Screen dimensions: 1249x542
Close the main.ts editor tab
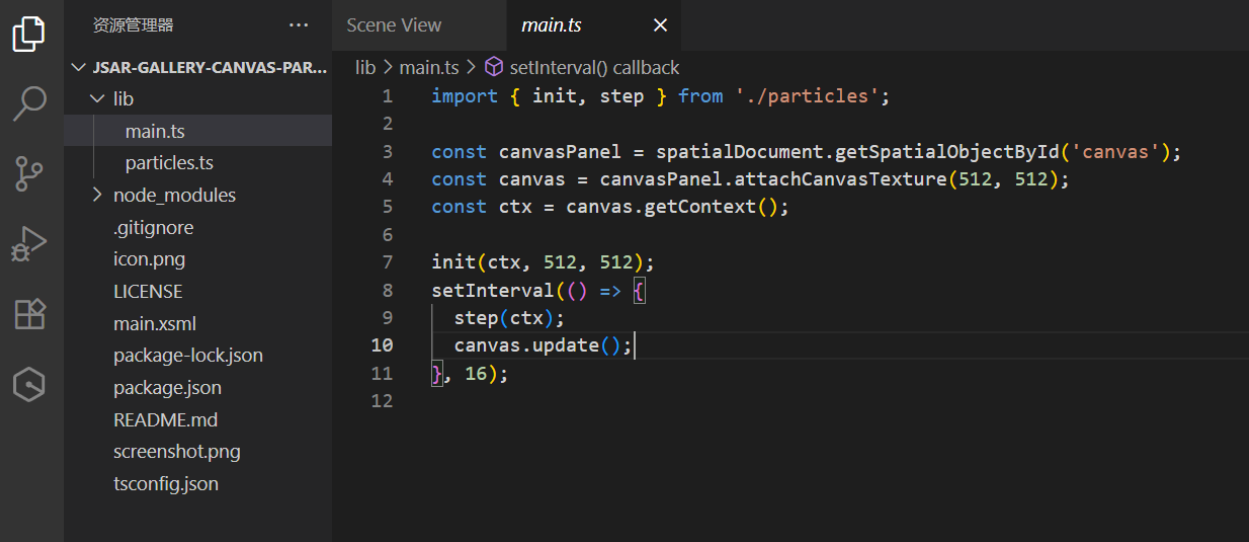660,25
